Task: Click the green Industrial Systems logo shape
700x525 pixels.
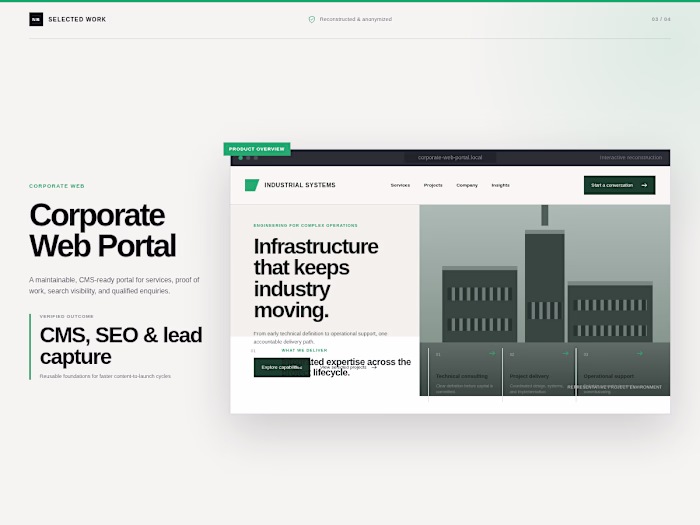Action: click(x=252, y=185)
